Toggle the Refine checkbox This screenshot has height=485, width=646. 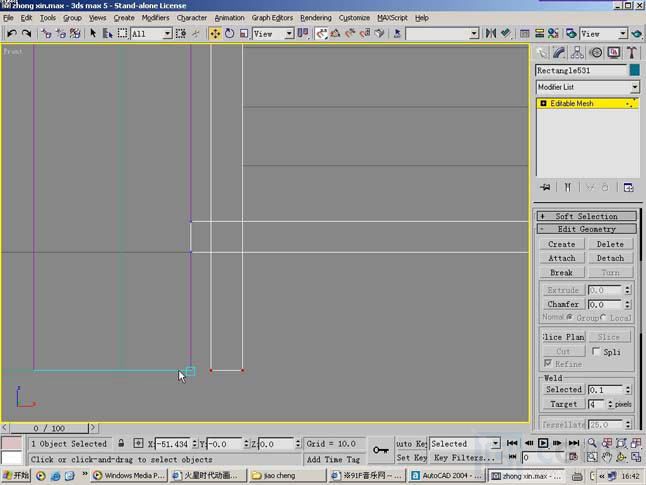pyautogui.click(x=548, y=363)
